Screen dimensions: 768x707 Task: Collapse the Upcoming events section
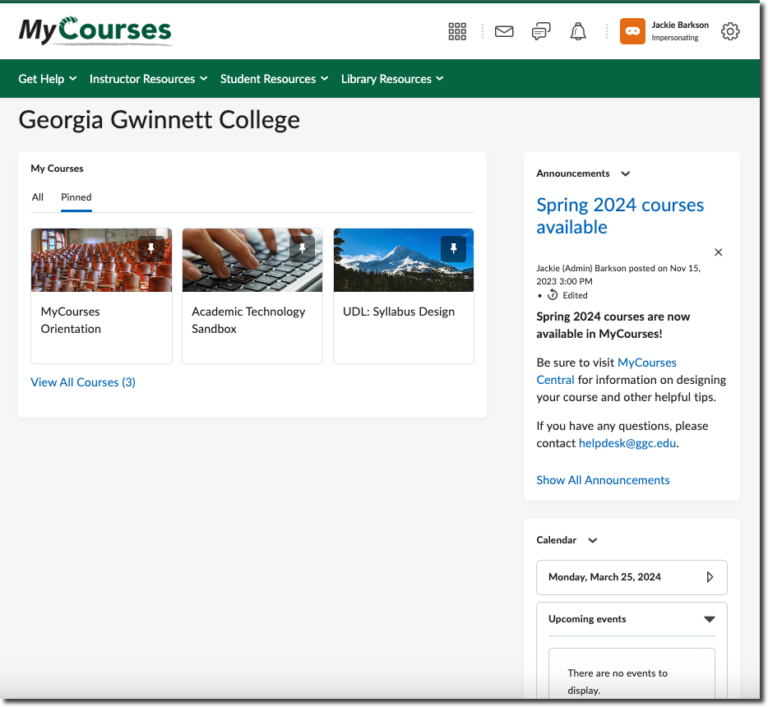(x=709, y=619)
